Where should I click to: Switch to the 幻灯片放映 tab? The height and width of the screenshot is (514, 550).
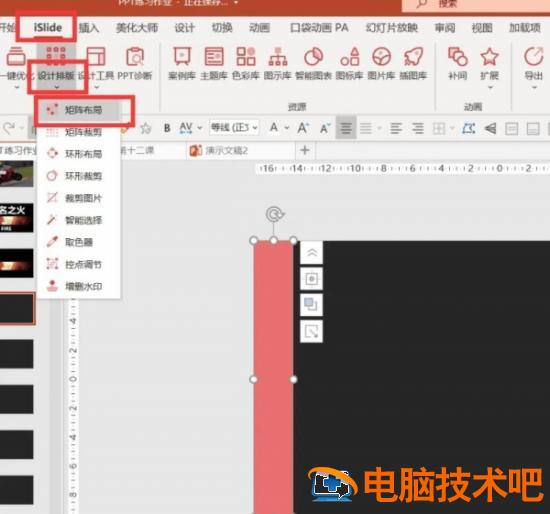click(391, 28)
